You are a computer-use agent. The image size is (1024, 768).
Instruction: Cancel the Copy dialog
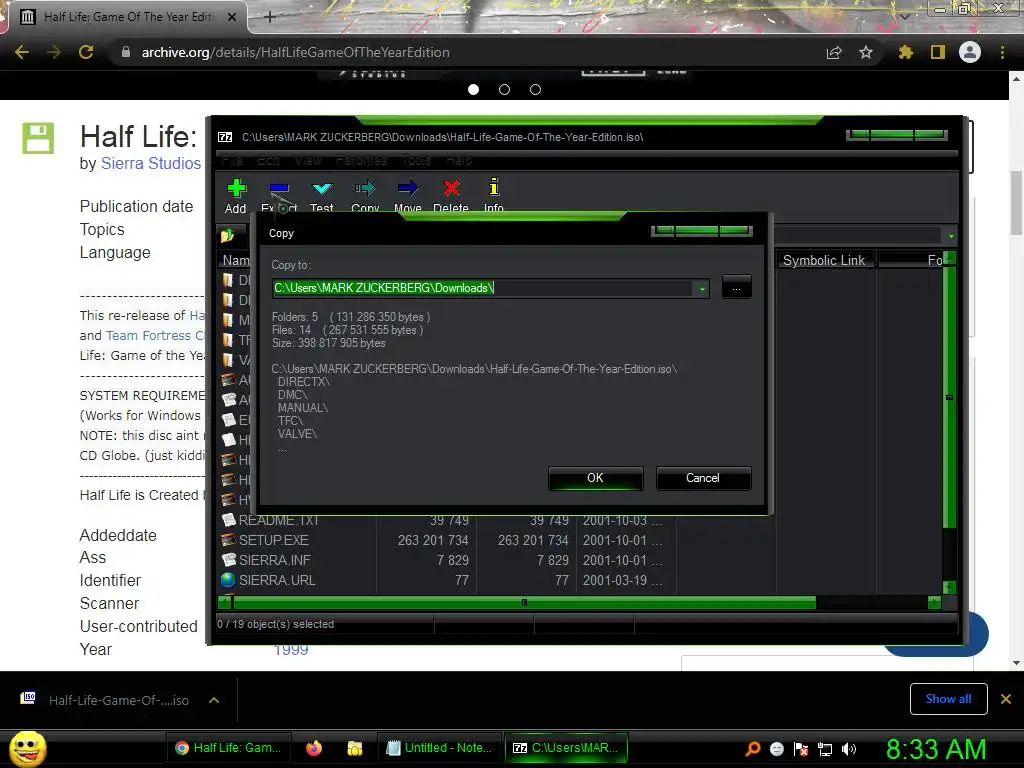click(703, 478)
